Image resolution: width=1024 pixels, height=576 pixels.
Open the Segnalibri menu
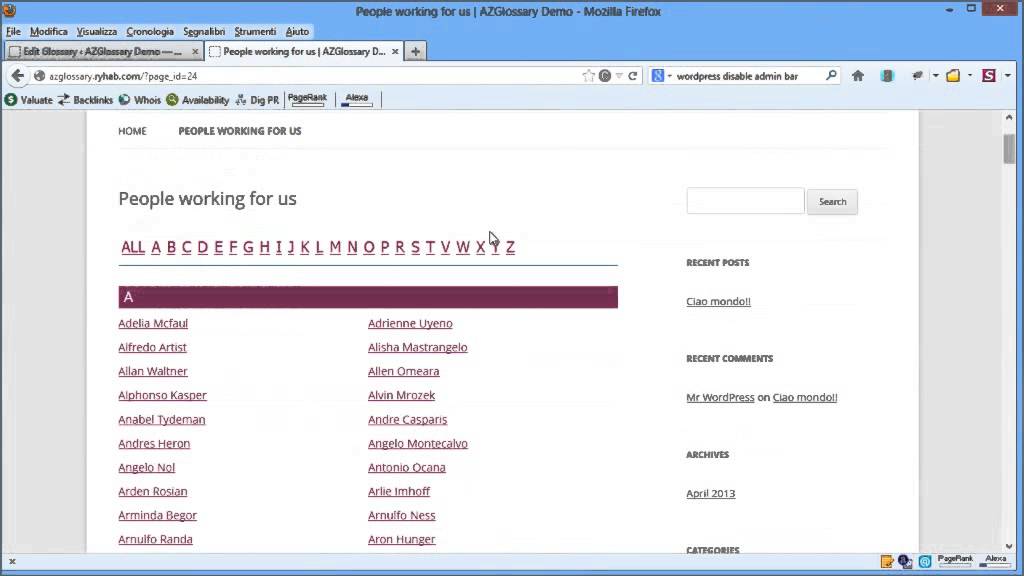click(204, 31)
